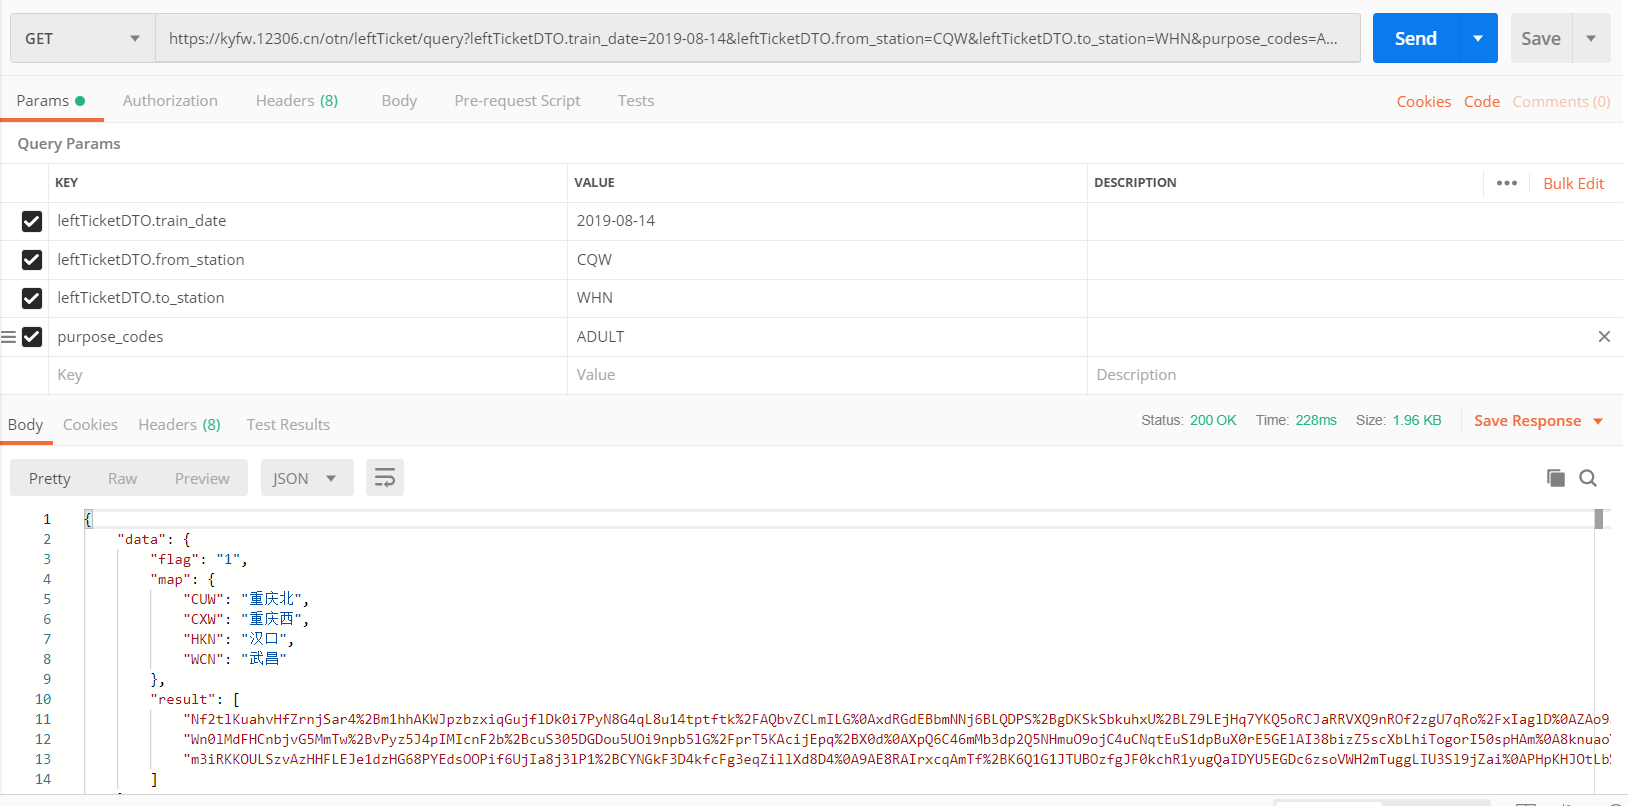Click the "HKN" map entry line
The width and height of the screenshot is (1628, 806).
pyautogui.click(x=238, y=639)
